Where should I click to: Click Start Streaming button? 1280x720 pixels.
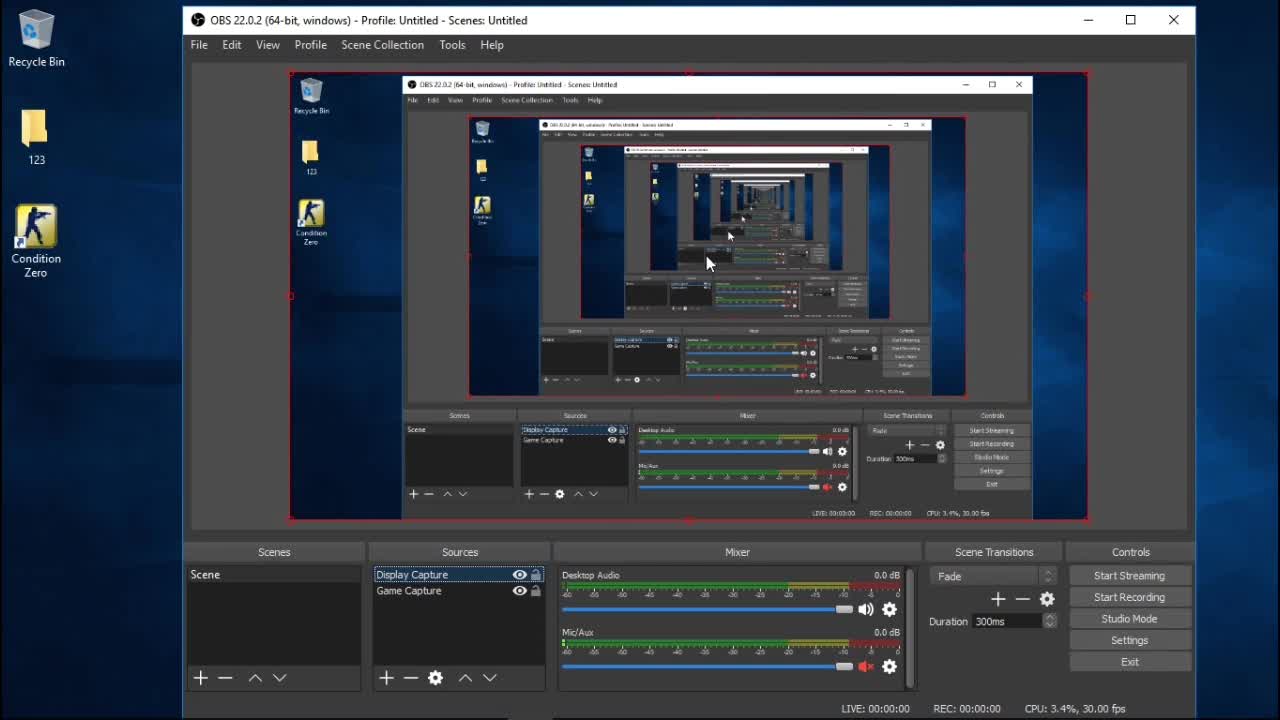(x=1130, y=576)
